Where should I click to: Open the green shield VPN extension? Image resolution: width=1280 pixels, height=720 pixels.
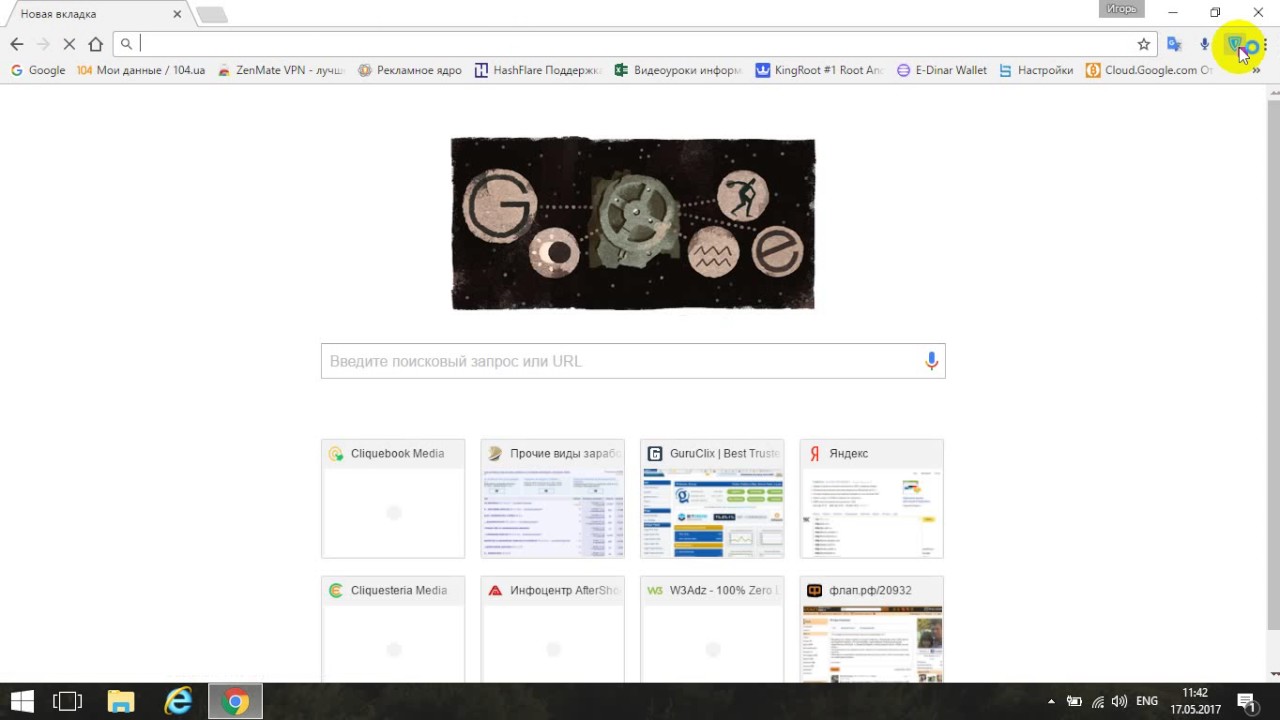pyautogui.click(x=1236, y=44)
